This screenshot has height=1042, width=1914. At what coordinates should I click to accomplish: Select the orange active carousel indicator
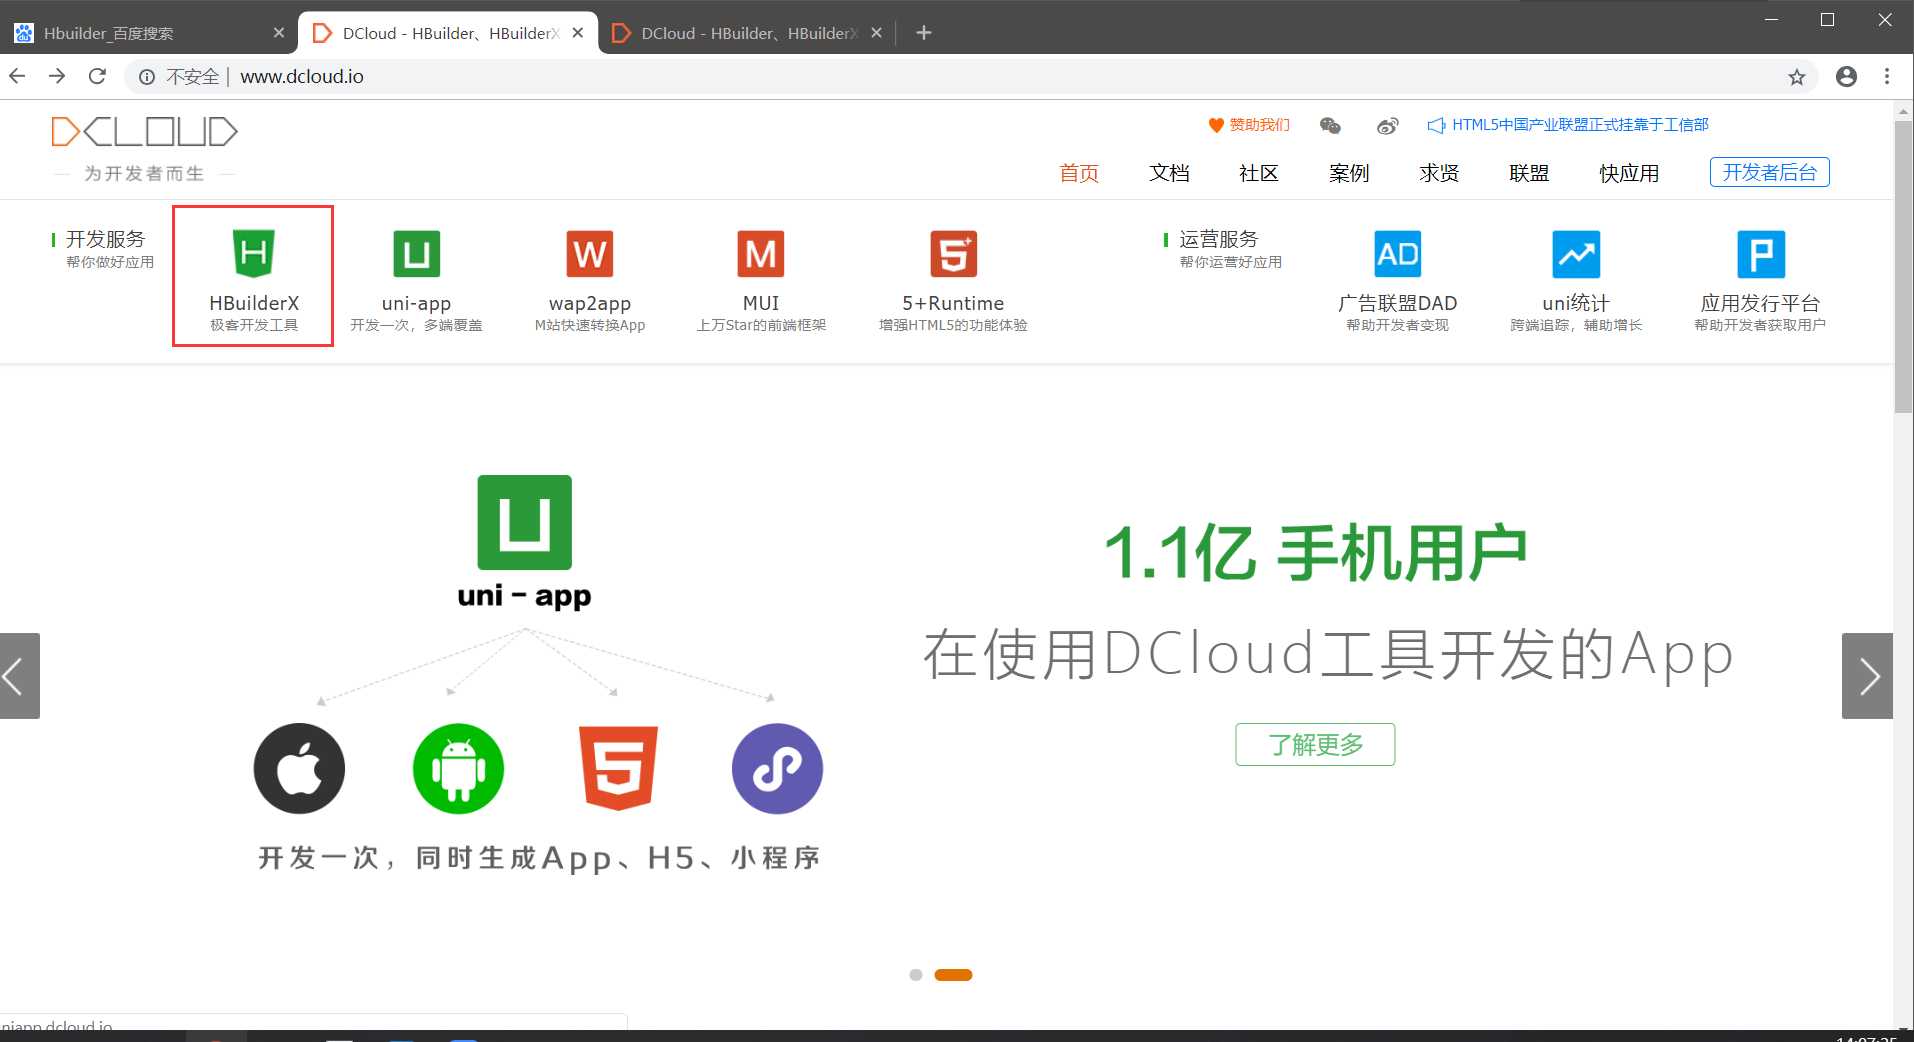pyautogui.click(x=953, y=975)
